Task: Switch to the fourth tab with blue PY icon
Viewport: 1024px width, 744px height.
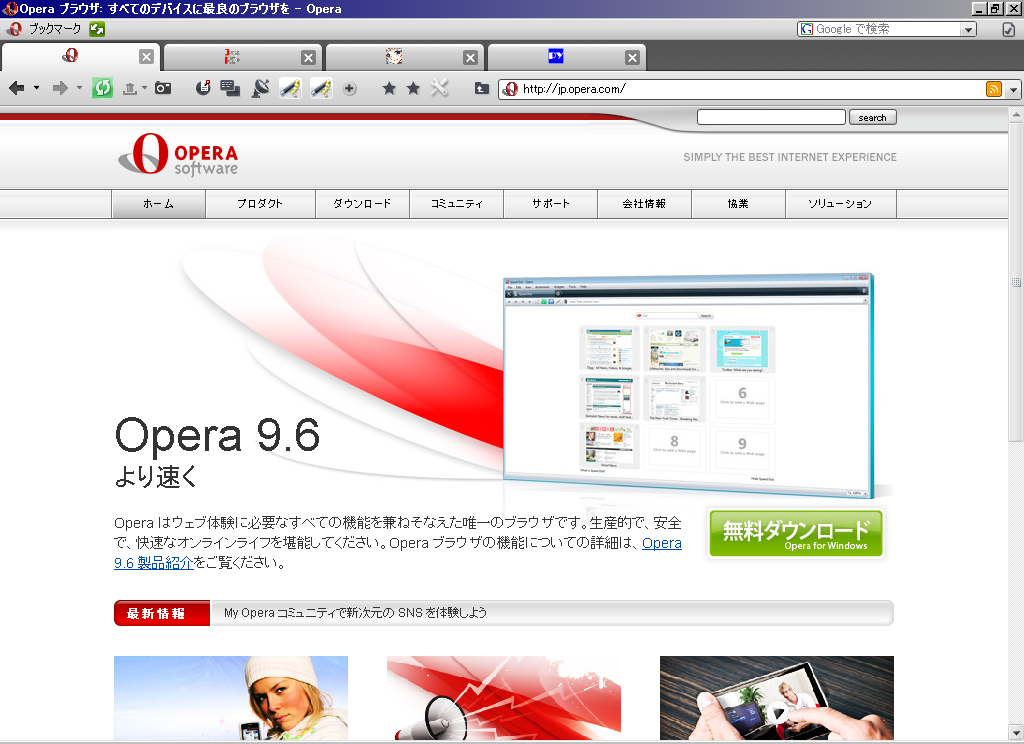Action: pos(556,56)
